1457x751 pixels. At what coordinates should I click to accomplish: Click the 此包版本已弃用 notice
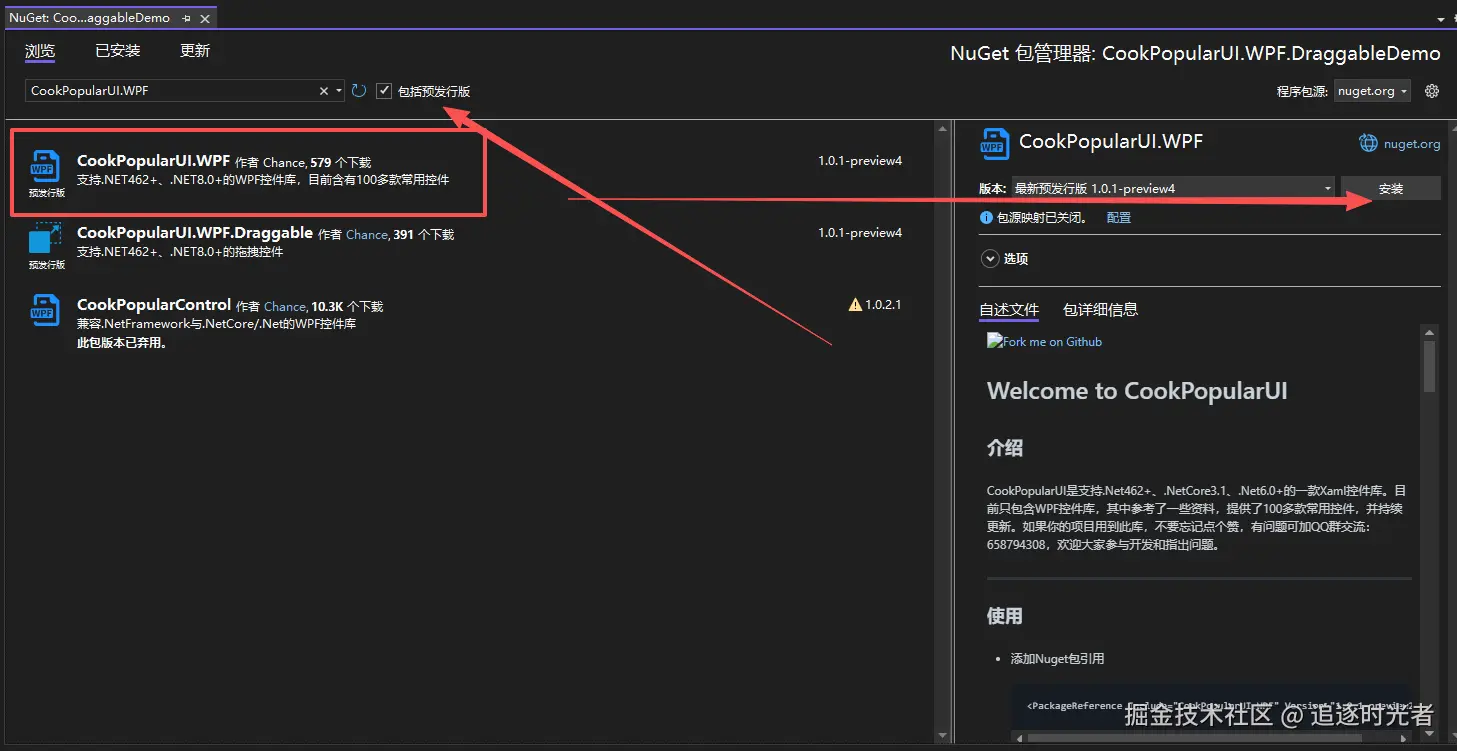tap(122, 343)
